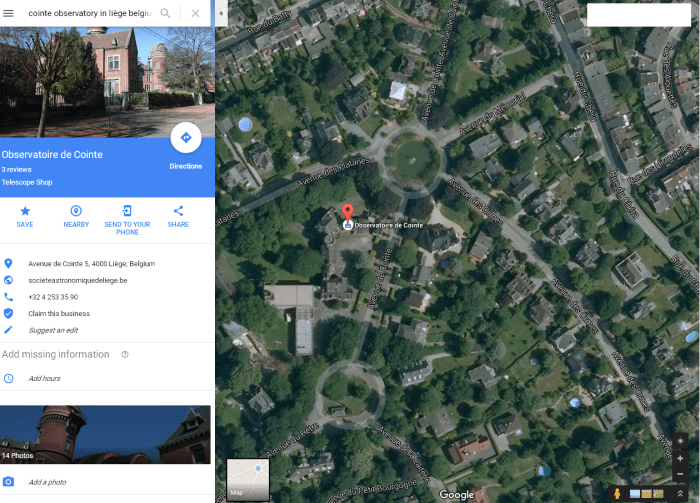This screenshot has height=503, width=700.
Task: Zoom out on the map
Action: pos(680,474)
